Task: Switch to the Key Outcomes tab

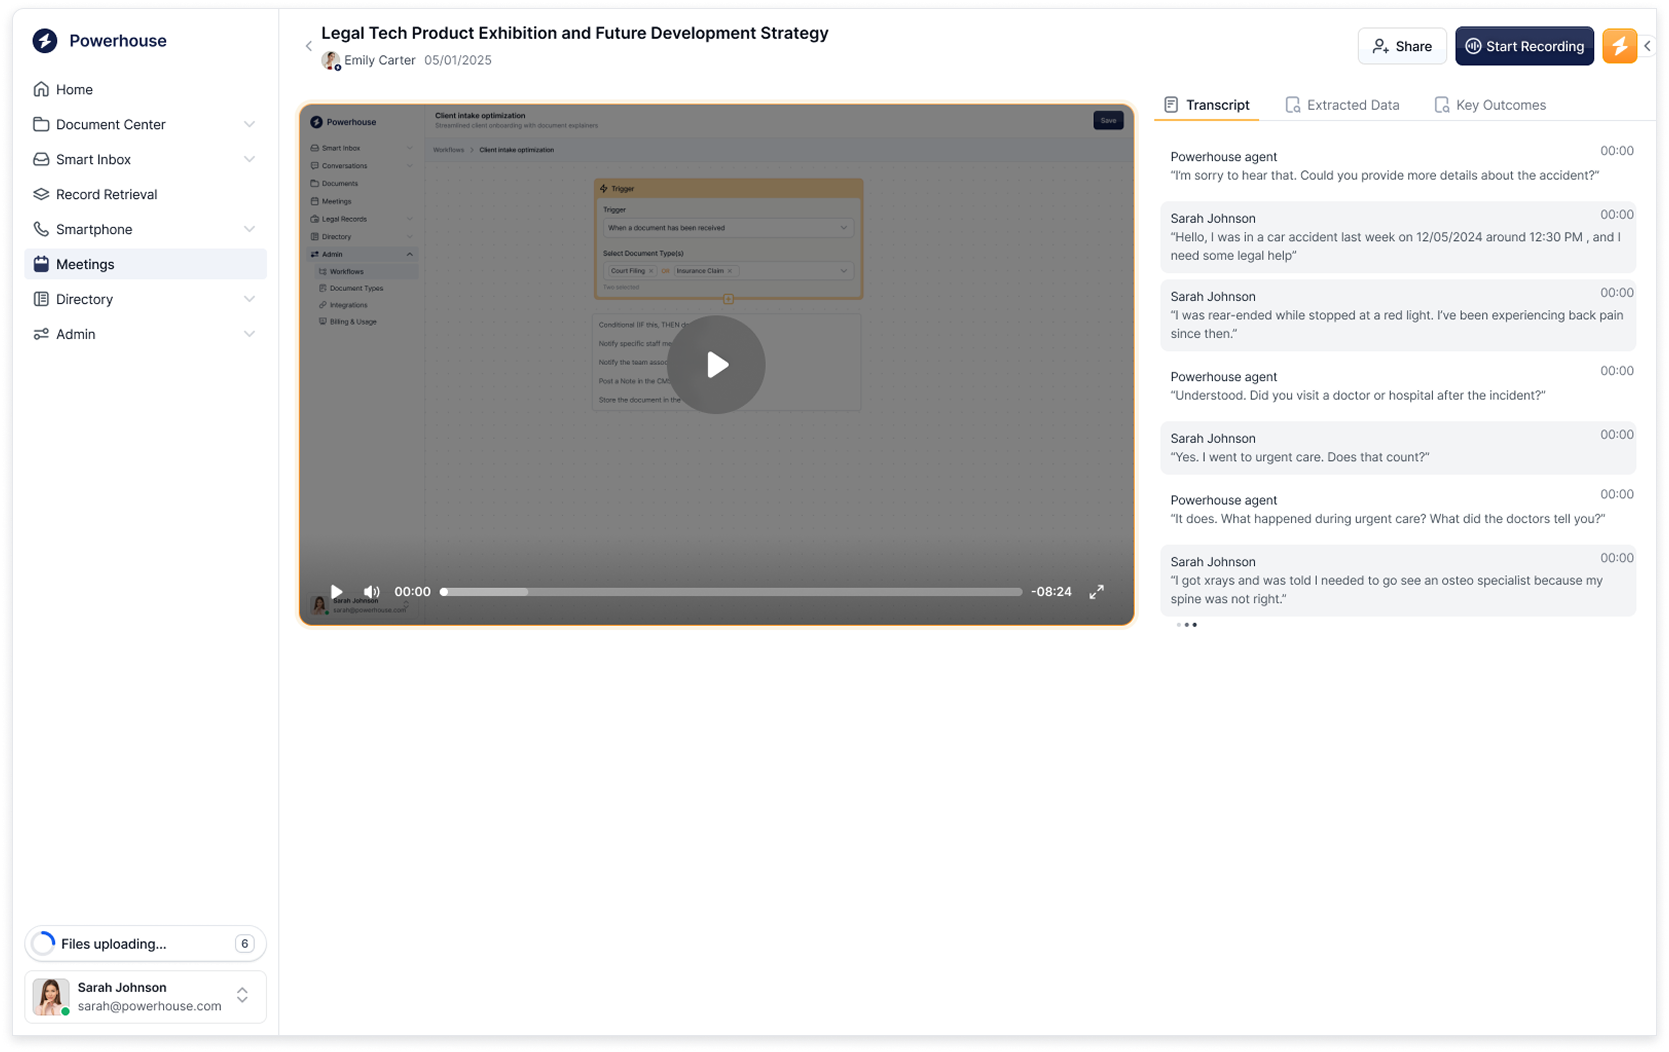Action: click(x=1490, y=105)
